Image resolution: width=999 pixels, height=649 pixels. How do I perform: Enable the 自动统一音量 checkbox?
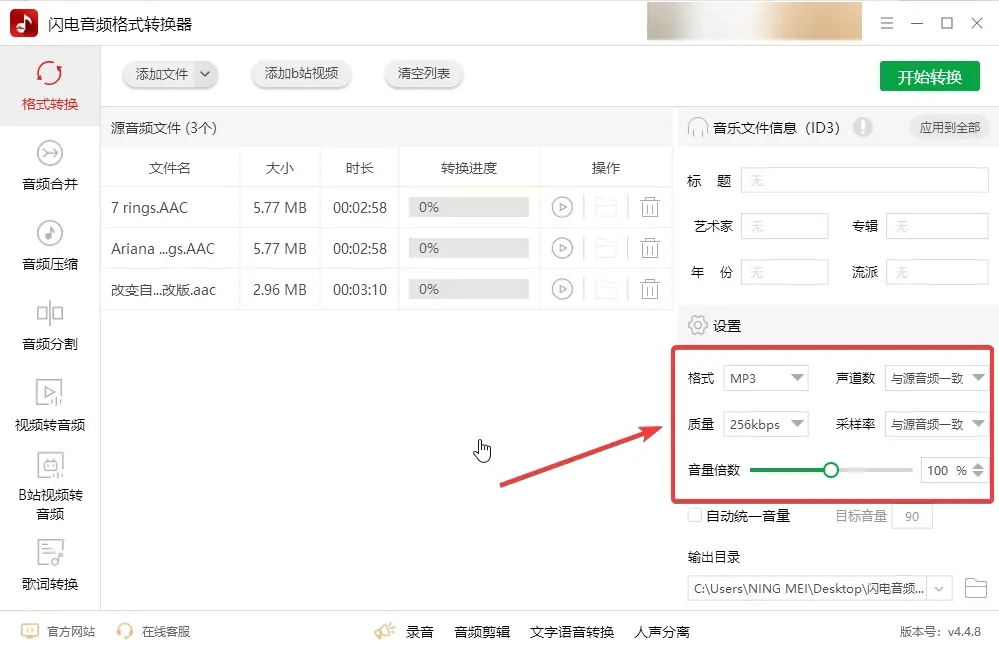pos(695,515)
